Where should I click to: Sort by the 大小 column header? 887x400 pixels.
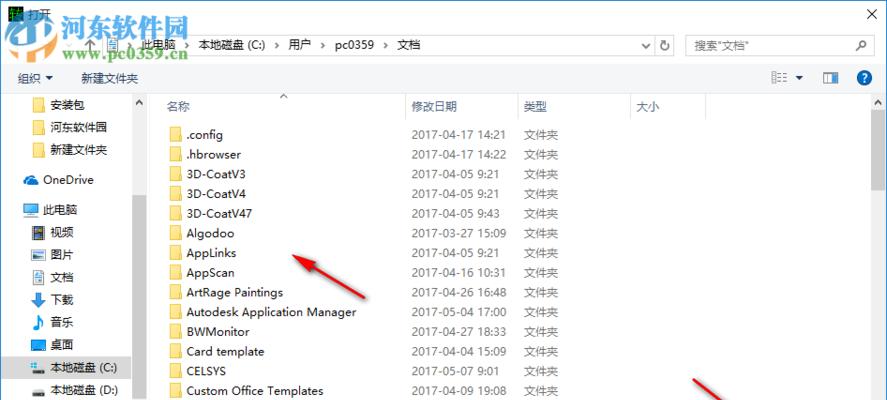coord(648,106)
